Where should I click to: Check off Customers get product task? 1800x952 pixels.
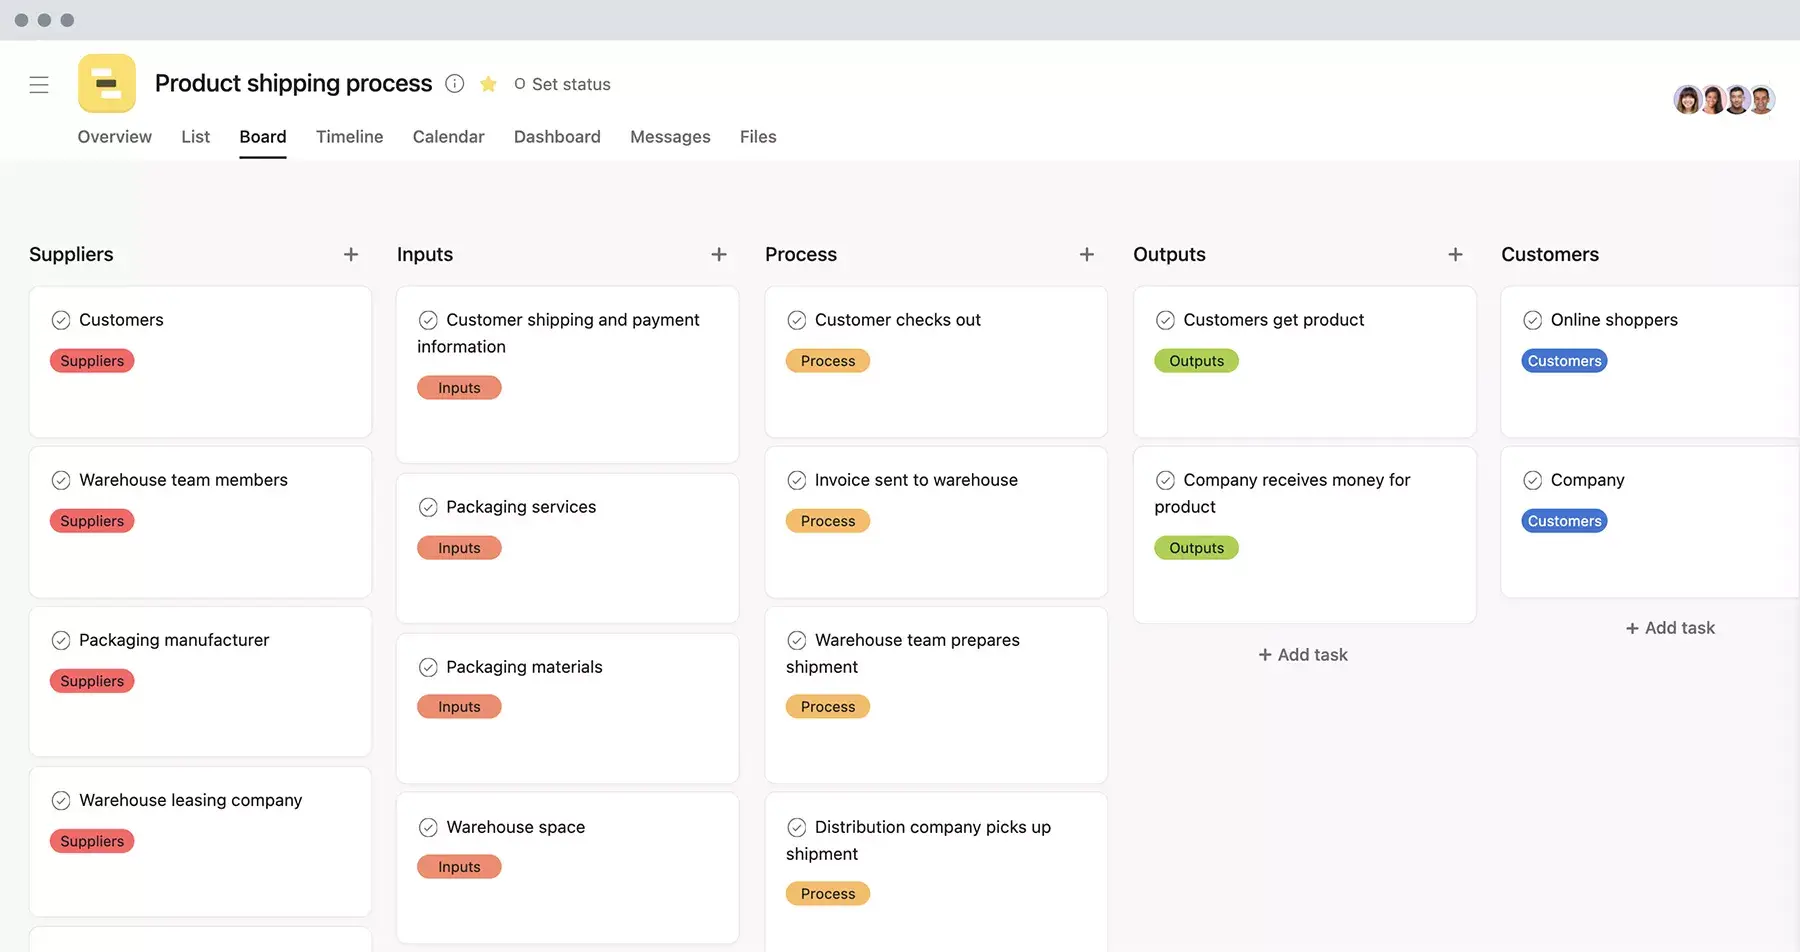pyautogui.click(x=1165, y=320)
